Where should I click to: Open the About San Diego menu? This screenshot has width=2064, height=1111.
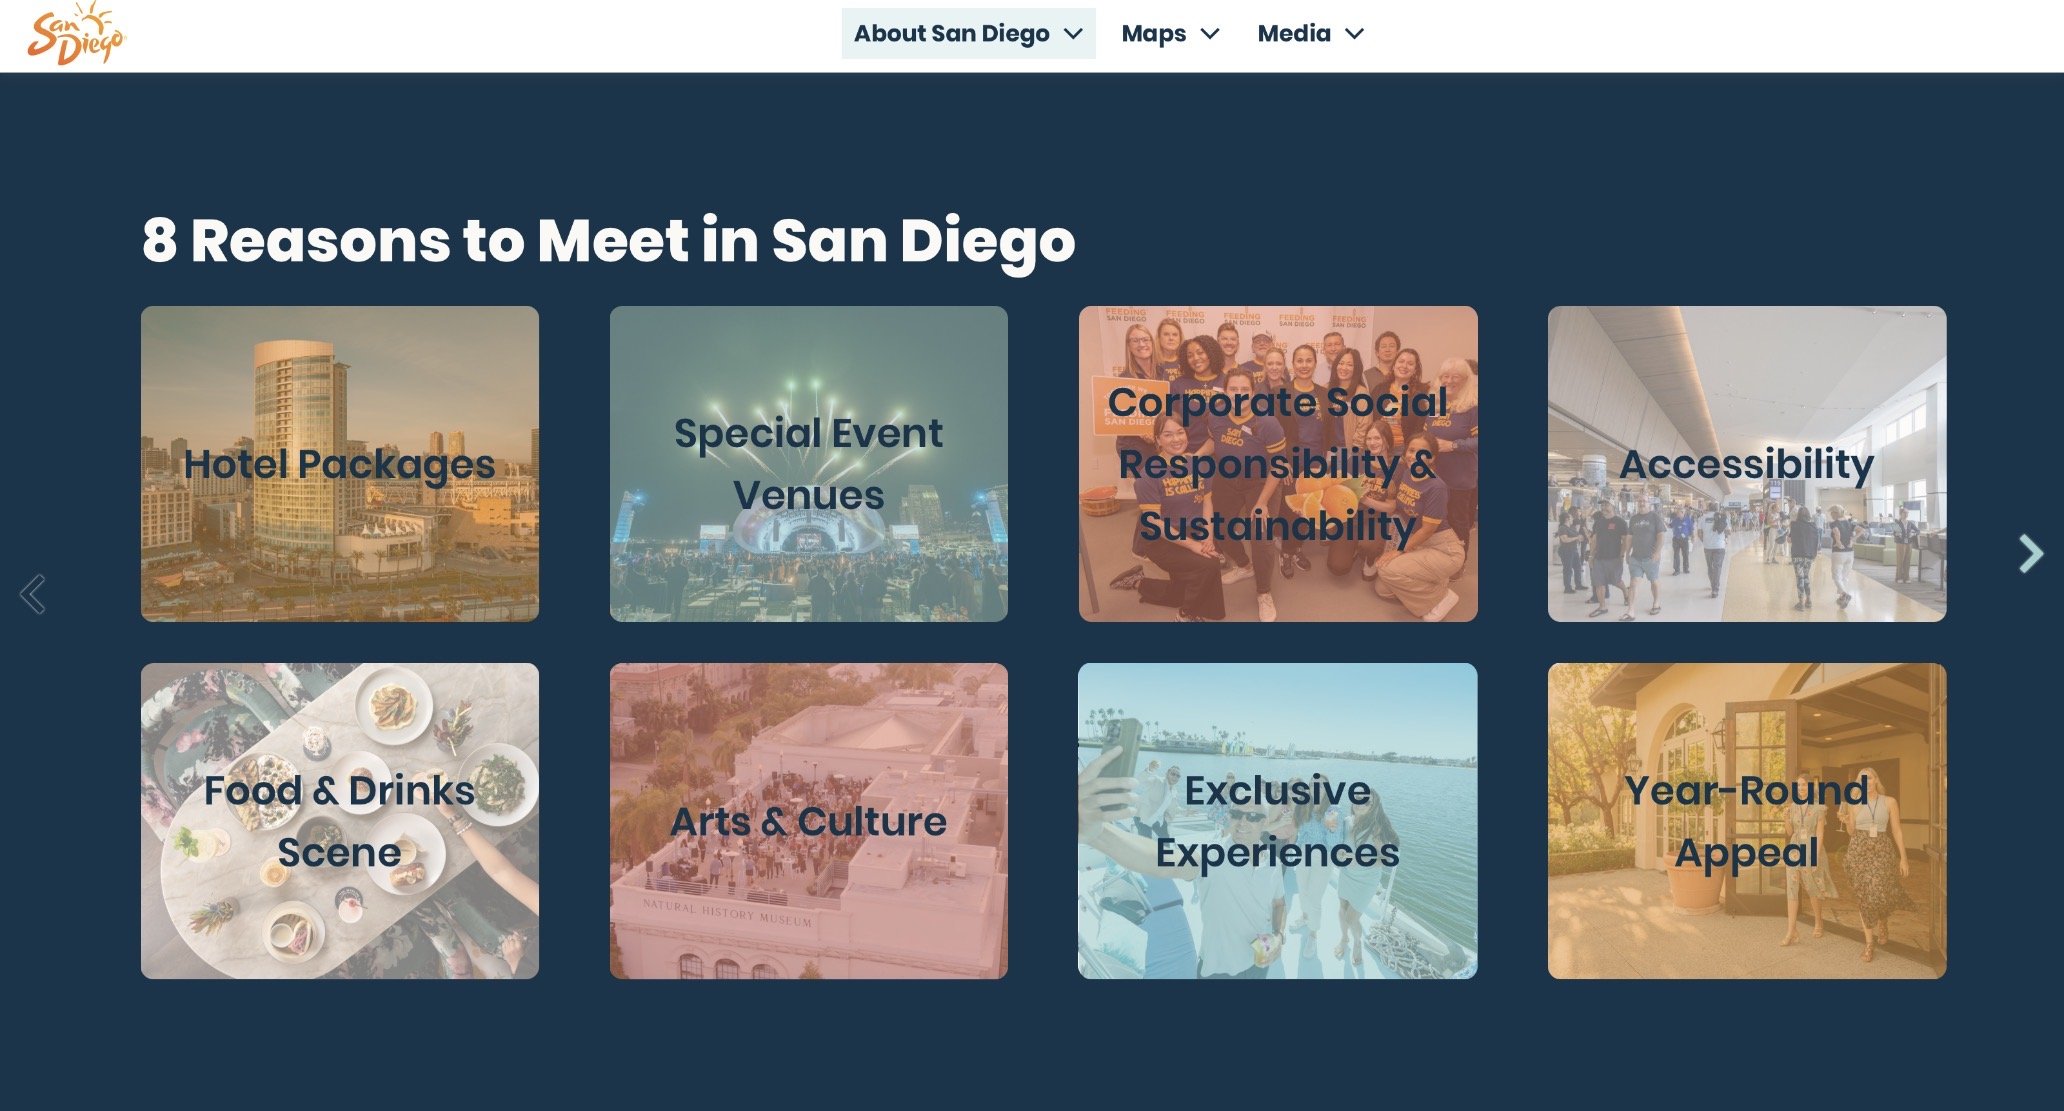pos(968,34)
